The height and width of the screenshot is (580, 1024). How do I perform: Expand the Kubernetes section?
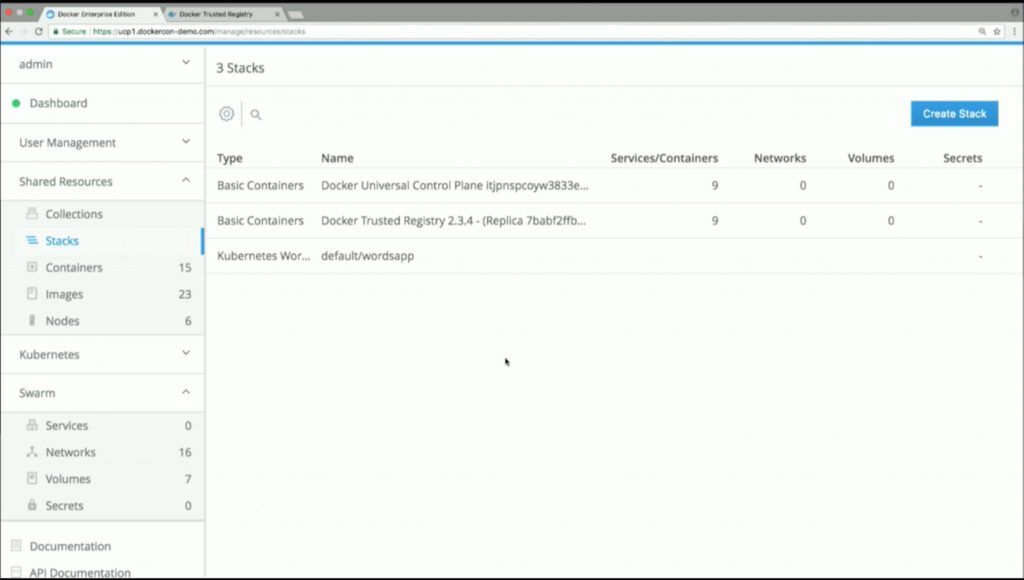pyautogui.click(x=186, y=353)
